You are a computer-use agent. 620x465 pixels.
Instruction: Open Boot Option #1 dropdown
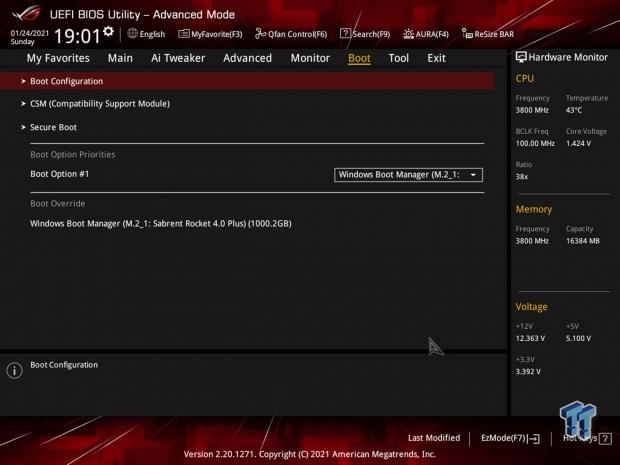(x=408, y=175)
